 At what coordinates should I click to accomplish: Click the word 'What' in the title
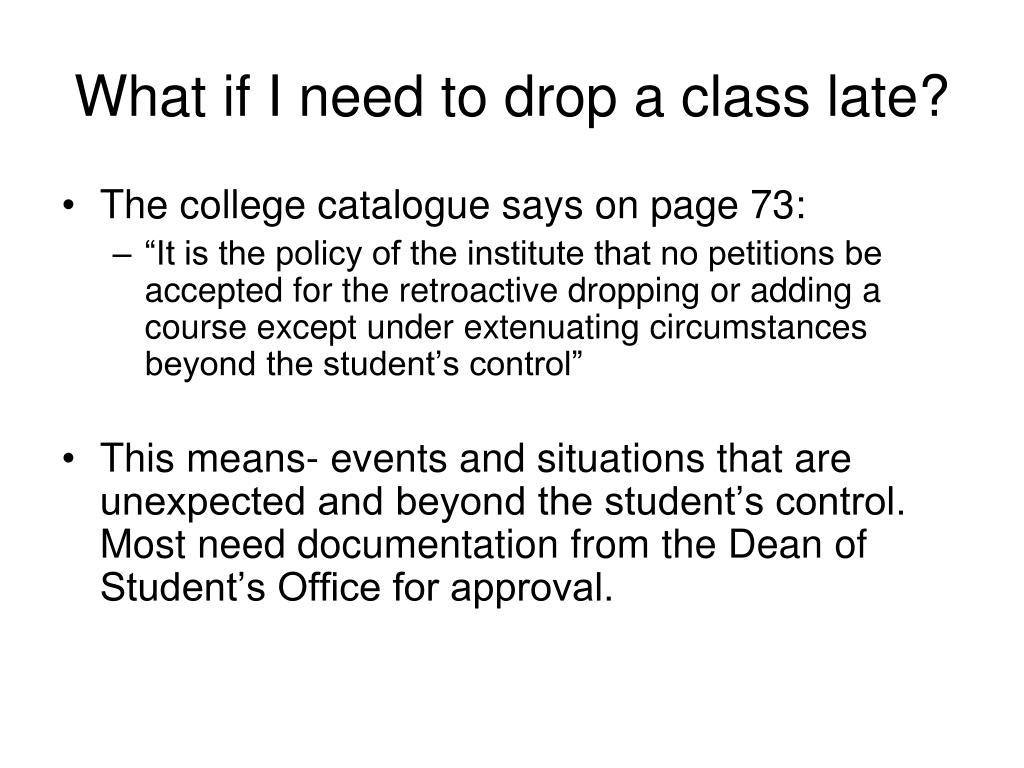point(141,97)
